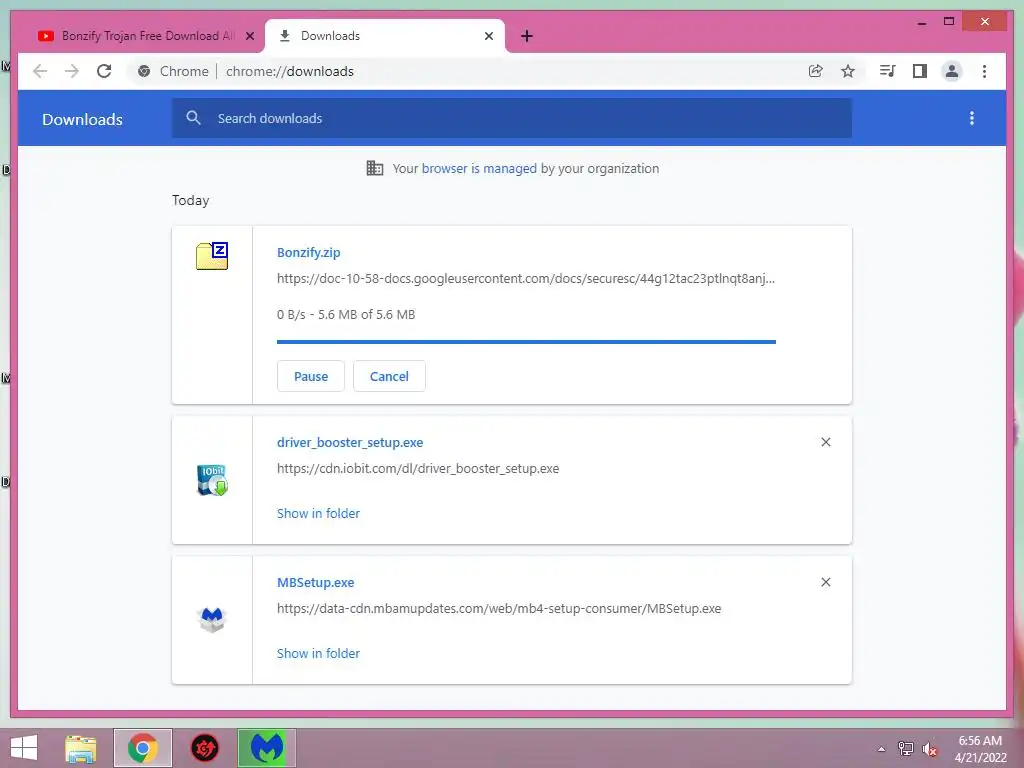The width and height of the screenshot is (1024, 768).
Task: Show driver_booster_setup.exe in folder
Action: (318, 513)
